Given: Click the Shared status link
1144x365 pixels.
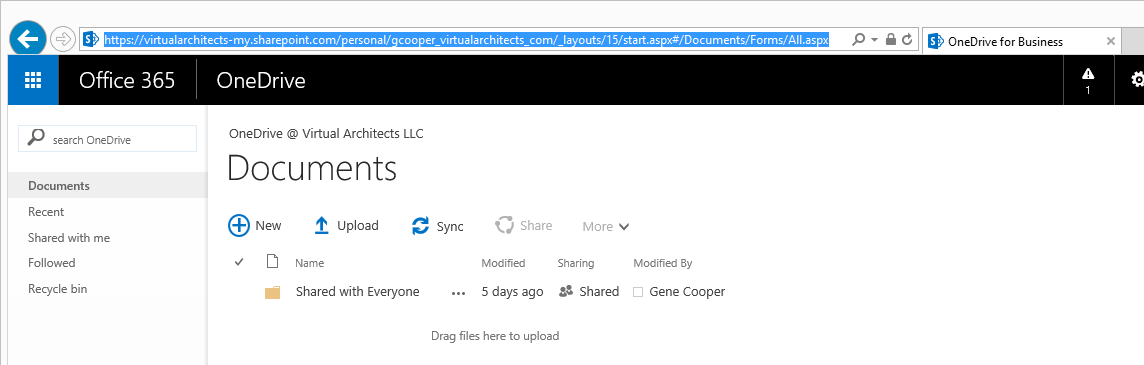Looking at the screenshot, I should click(x=599, y=292).
